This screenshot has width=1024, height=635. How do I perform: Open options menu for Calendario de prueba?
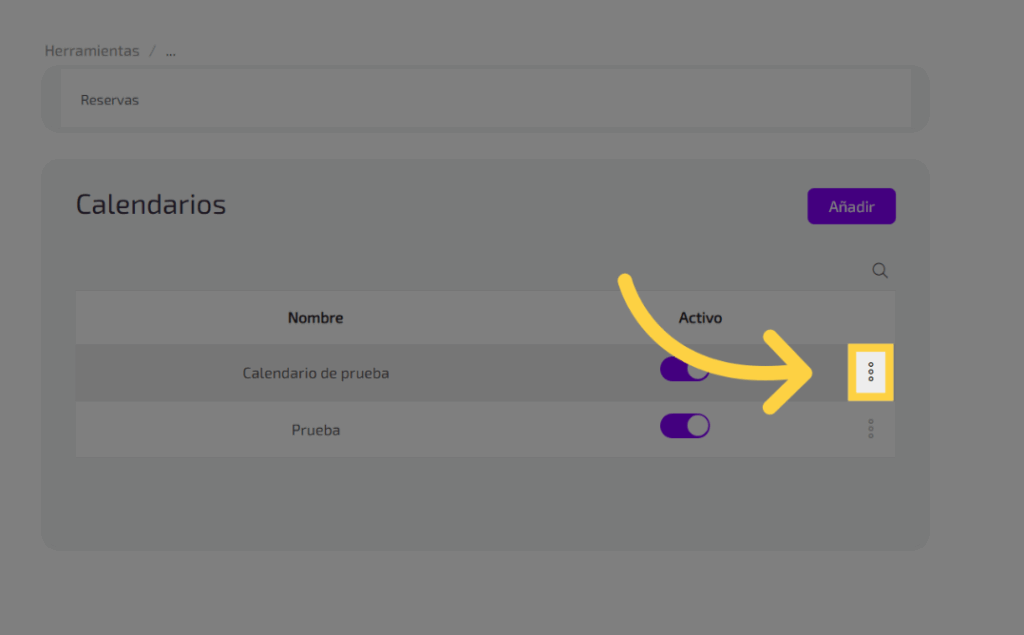tap(871, 372)
